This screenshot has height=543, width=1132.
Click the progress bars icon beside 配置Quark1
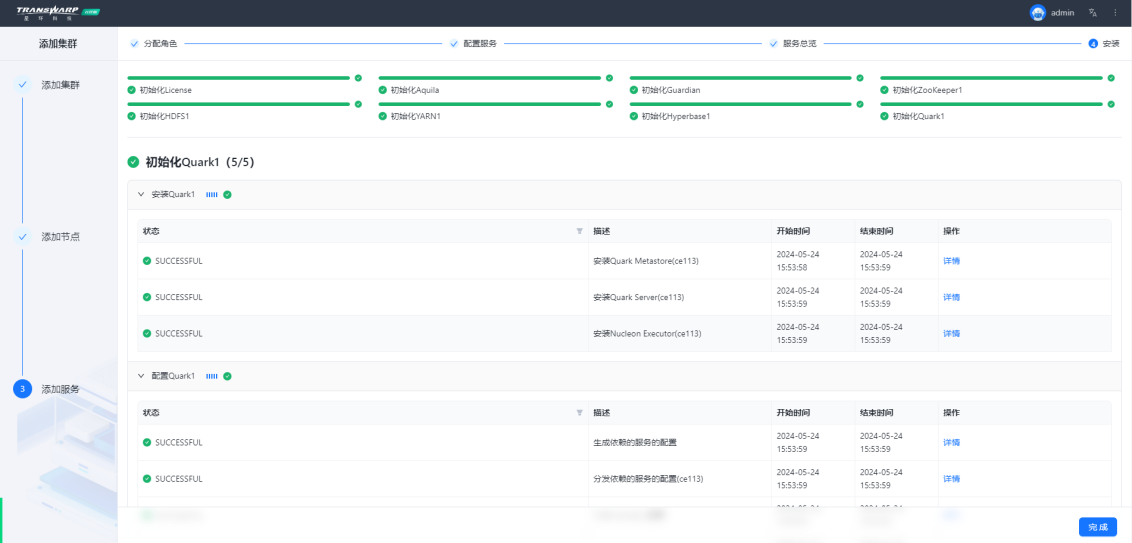(x=211, y=376)
